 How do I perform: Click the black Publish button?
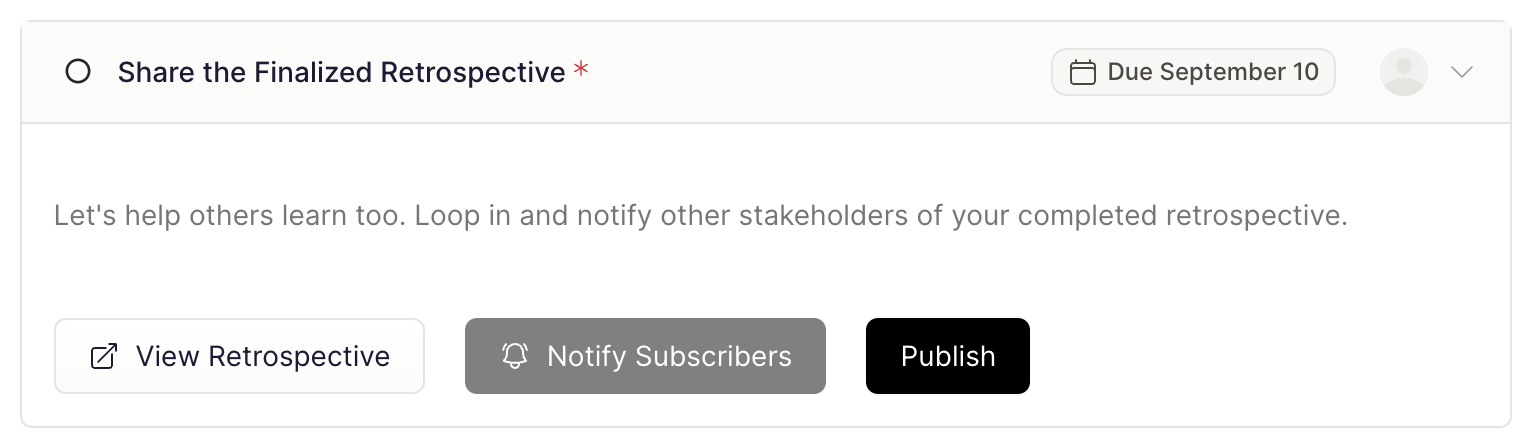[947, 356]
